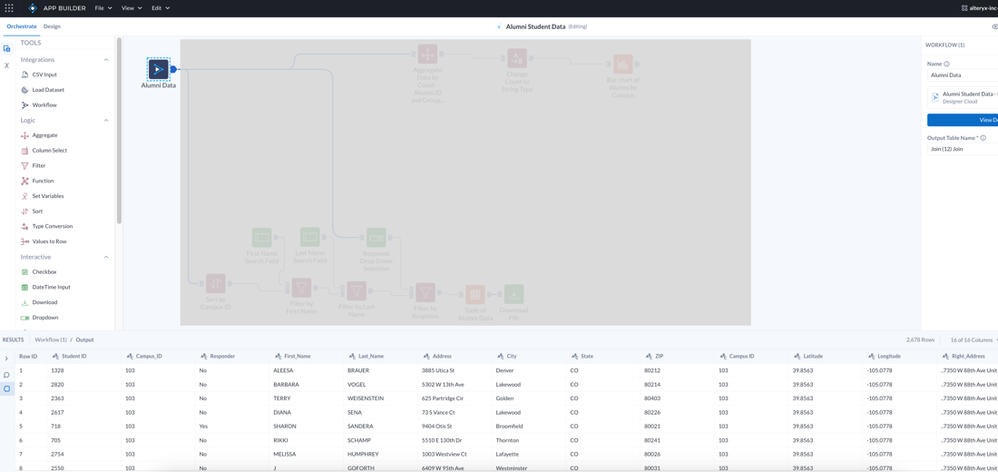The width and height of the screenshot is (998, 472).
Task: Open the 16 of 16 Columns dropdown
Action: [972, 340]
